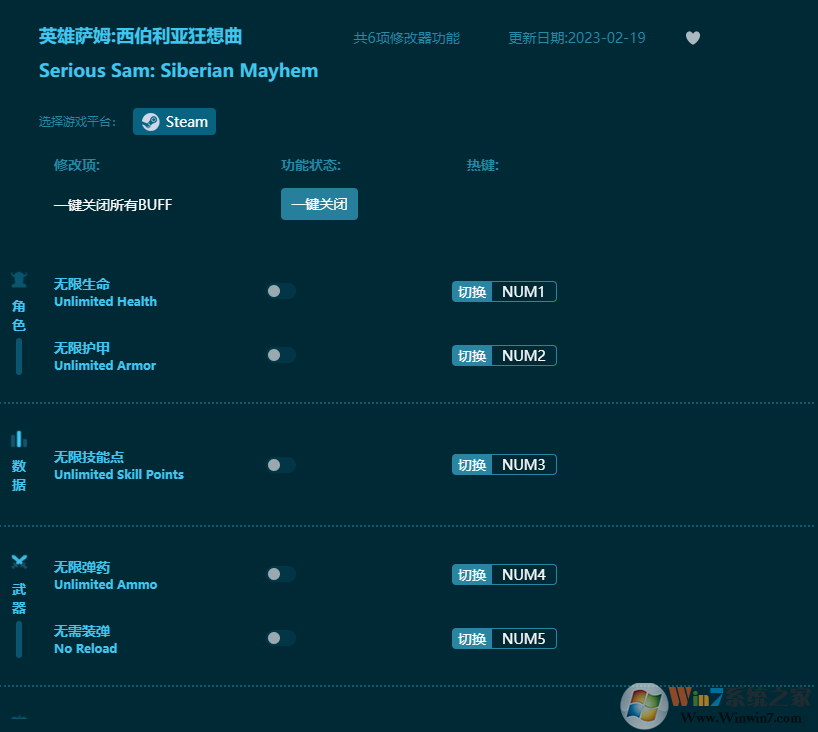Click the vertical bar under 角色 section
818x732 pixels.
coord(19,356)
